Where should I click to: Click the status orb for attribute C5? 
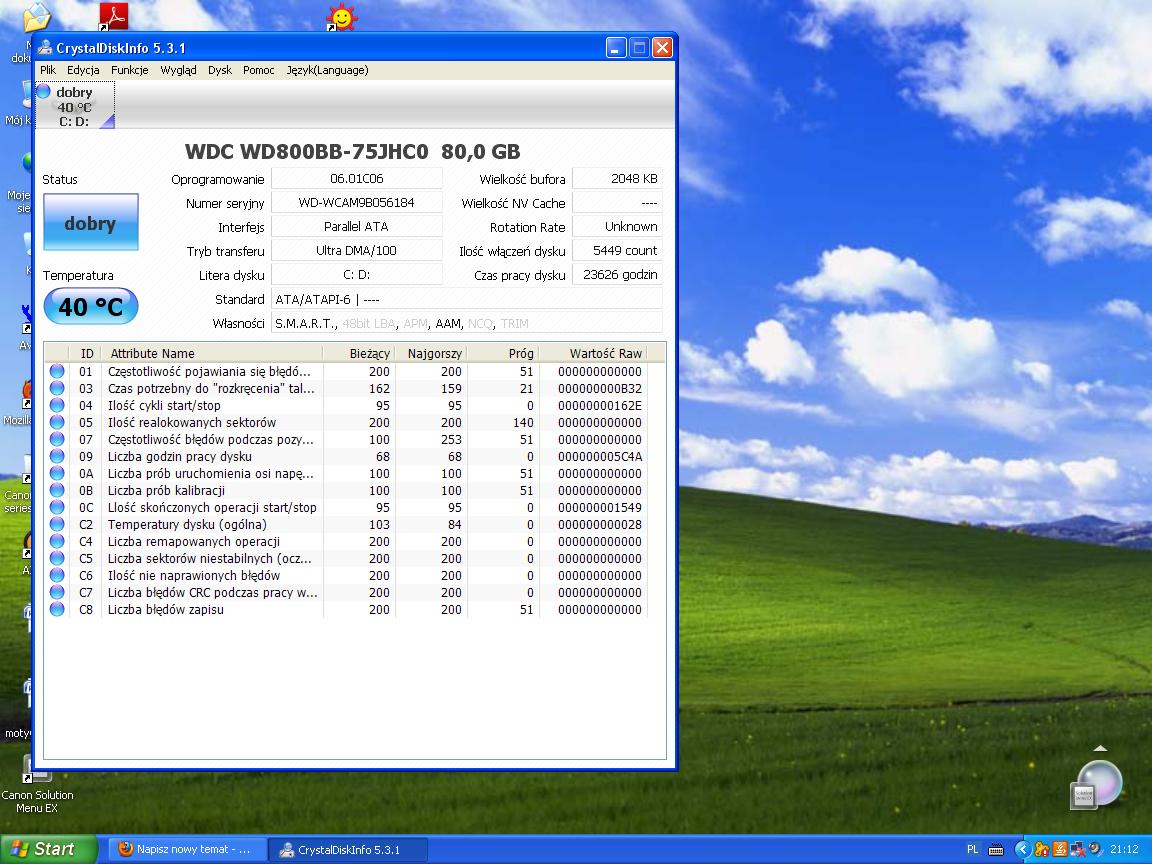[57, 558]
